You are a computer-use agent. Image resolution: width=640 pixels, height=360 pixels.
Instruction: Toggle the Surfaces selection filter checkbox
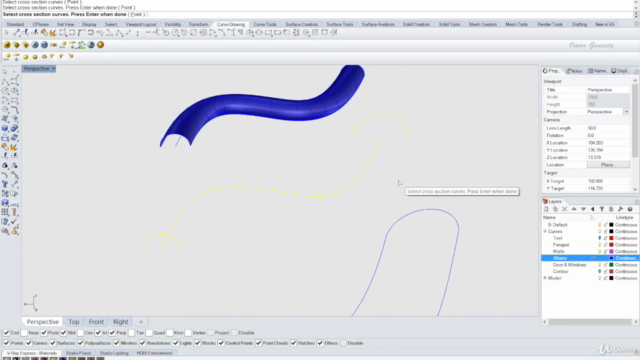click(x=53, y=343)
